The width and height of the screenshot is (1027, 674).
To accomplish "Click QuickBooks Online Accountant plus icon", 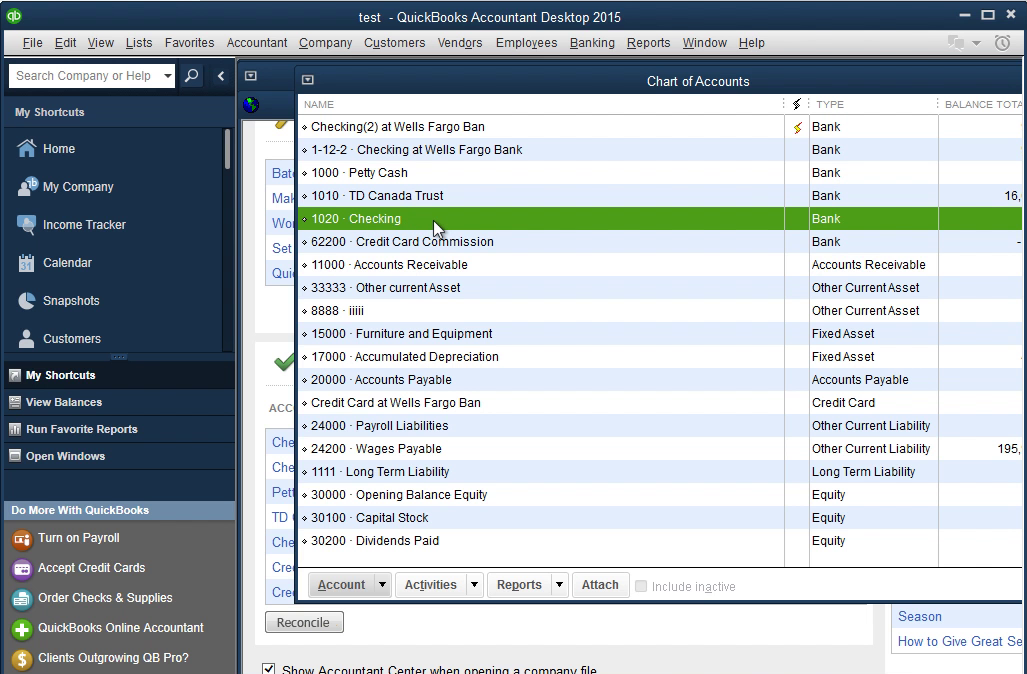I will coord(22,629).
